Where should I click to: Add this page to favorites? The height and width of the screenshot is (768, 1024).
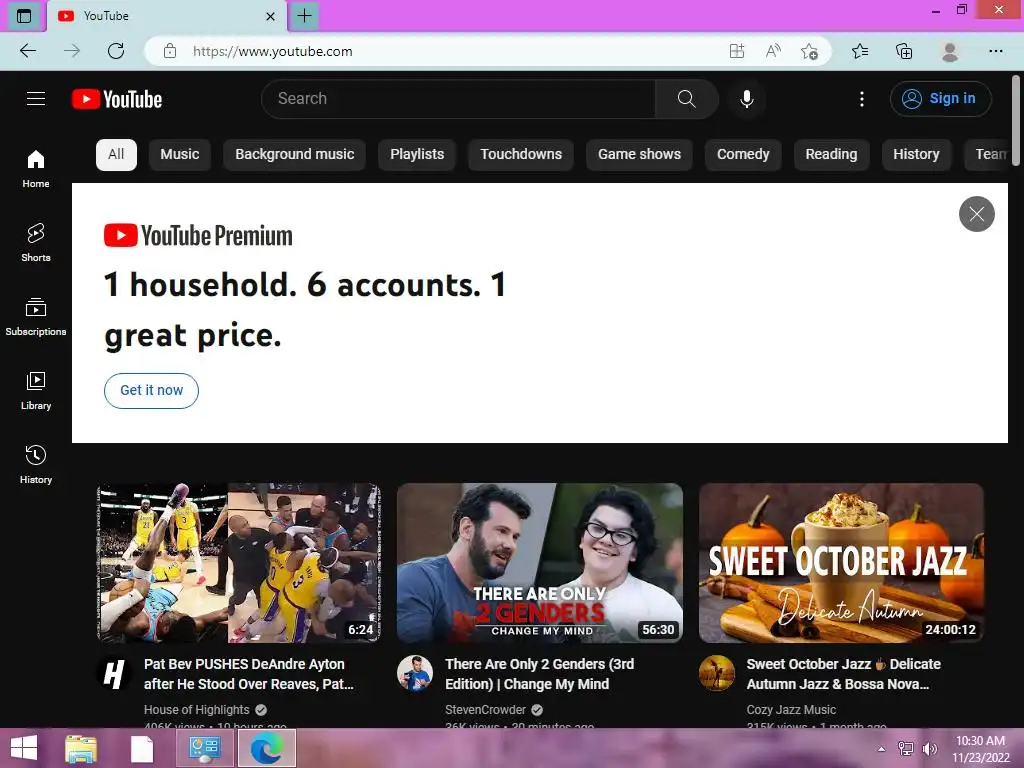click(x=809, y=51)
